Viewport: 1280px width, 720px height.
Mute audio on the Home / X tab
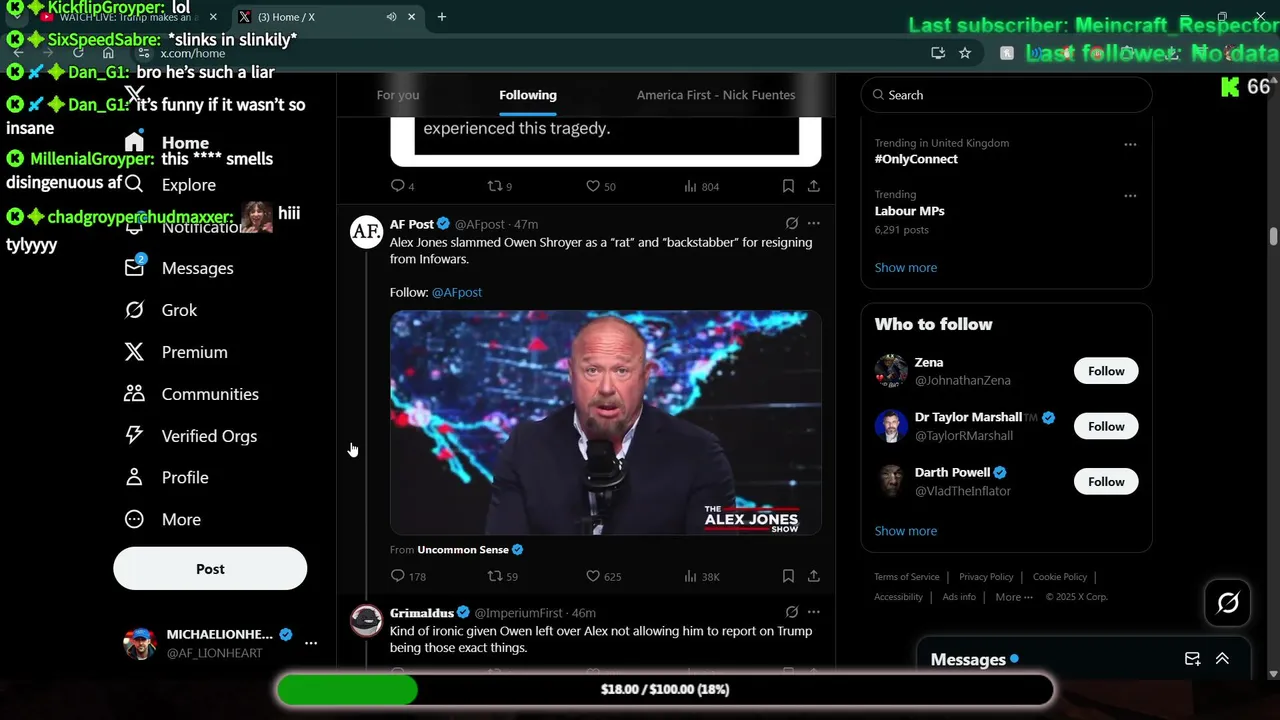pyautogui.click(x=391, y=17)
